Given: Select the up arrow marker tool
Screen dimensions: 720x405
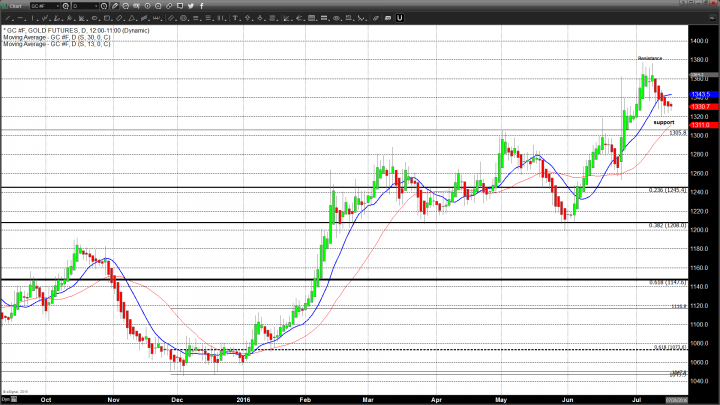Looking at the screenshot, I should [248, 18].
